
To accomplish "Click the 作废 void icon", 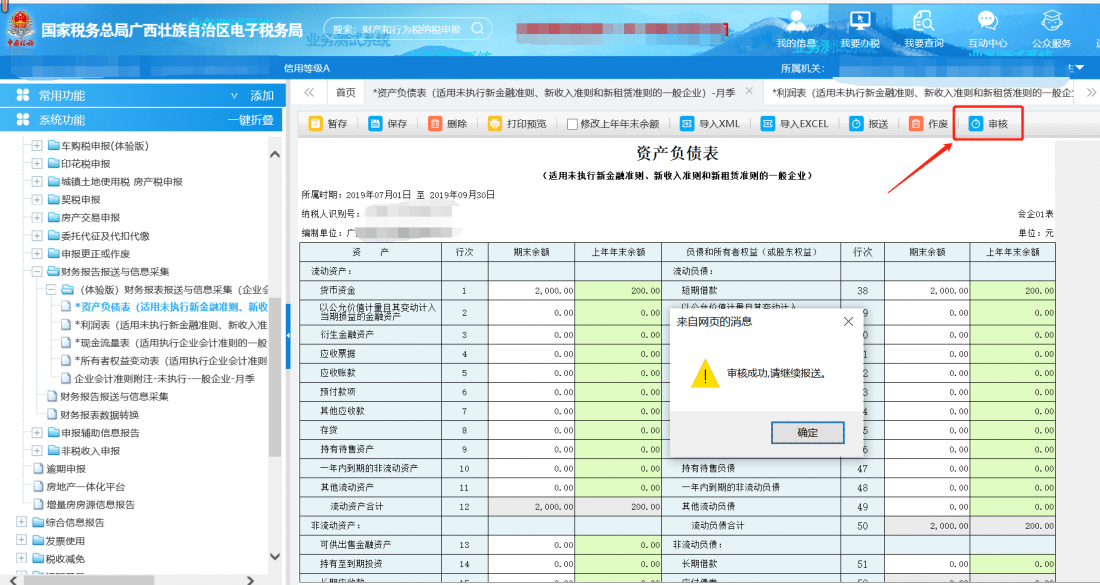I will [916, 124].
